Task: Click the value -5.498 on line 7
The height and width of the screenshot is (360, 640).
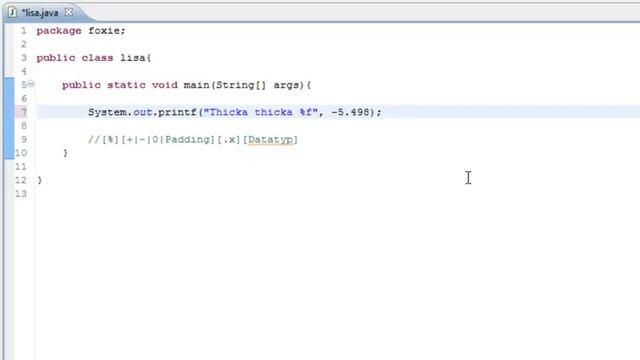Action: click(x=350, y=112)
